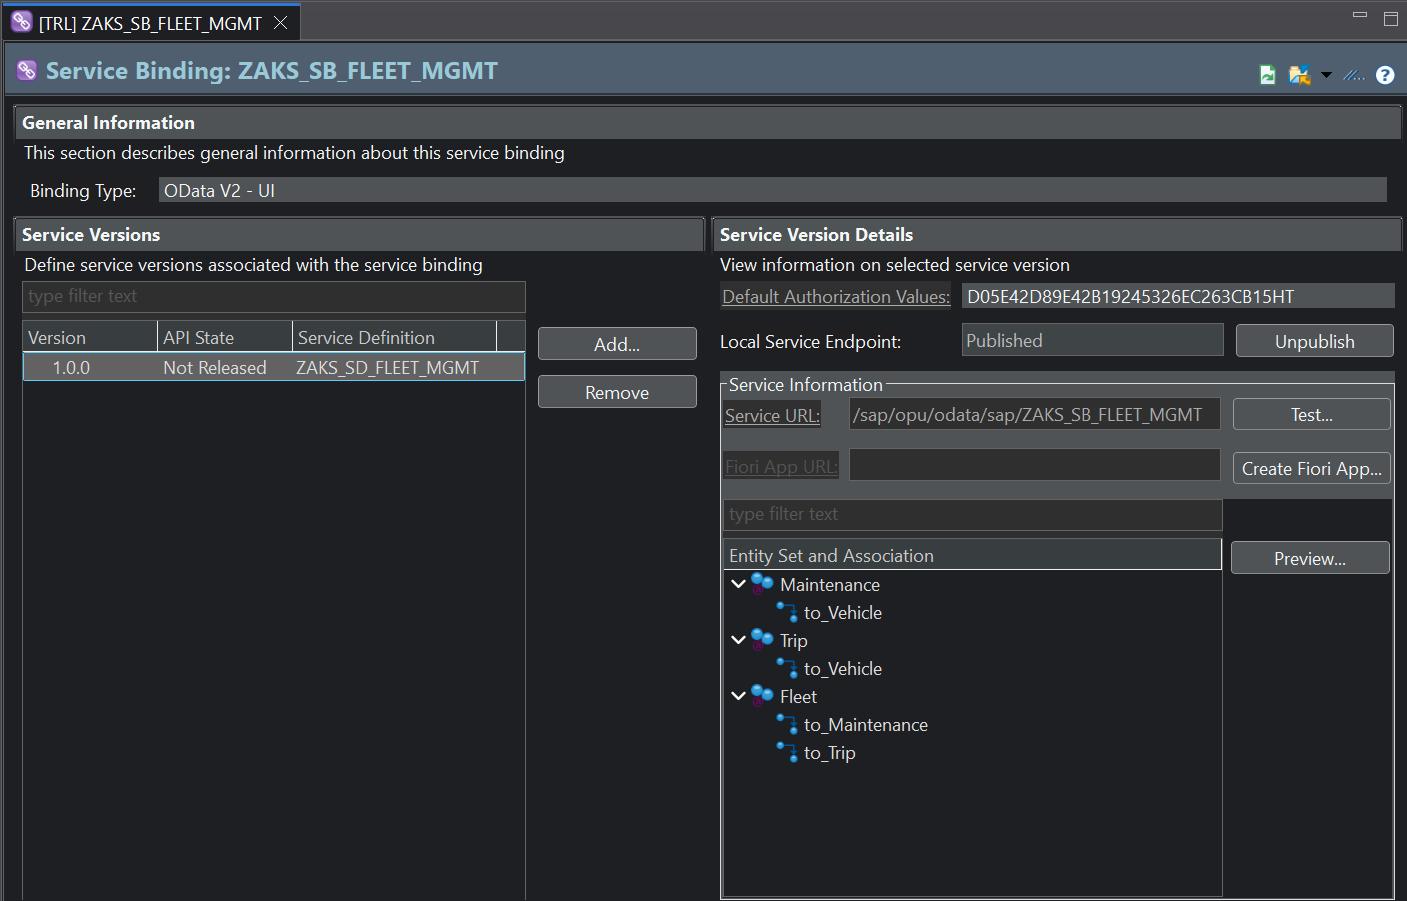Click the Version column header
This screenshot has height=901, width=1407.
click(90, 337)
